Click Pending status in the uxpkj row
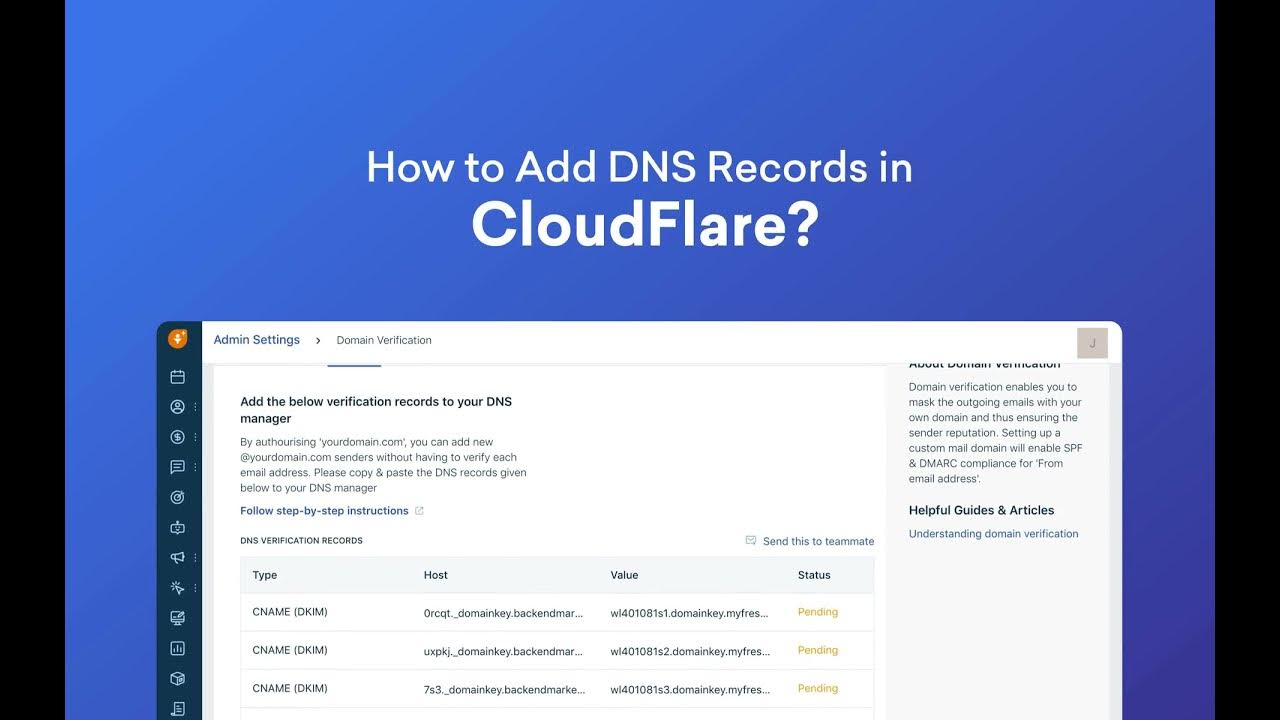 [x=818, y=650]
